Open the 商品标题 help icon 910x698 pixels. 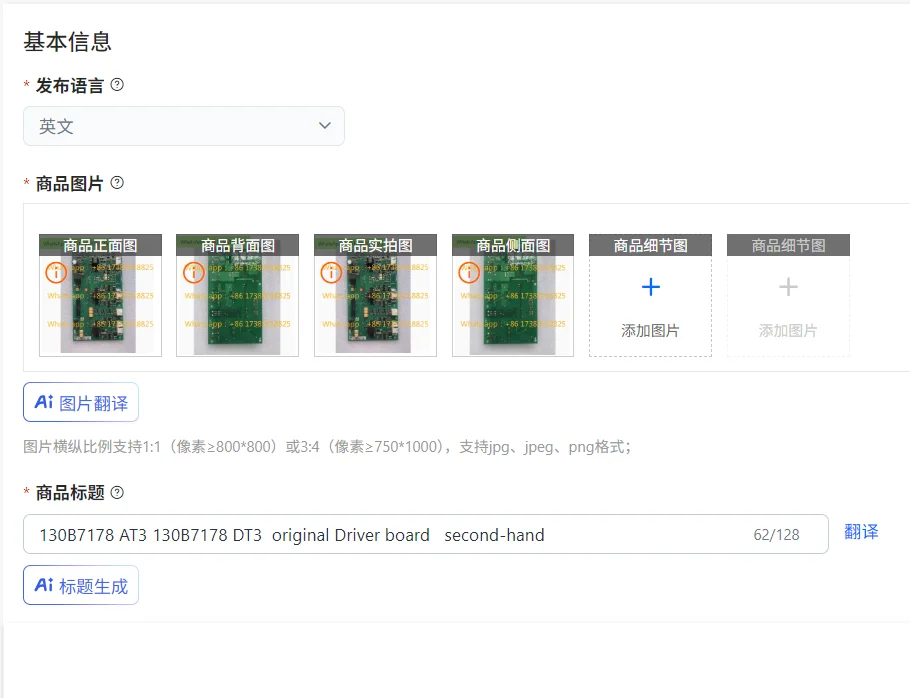pyautogui.click(x=117, y=493)
